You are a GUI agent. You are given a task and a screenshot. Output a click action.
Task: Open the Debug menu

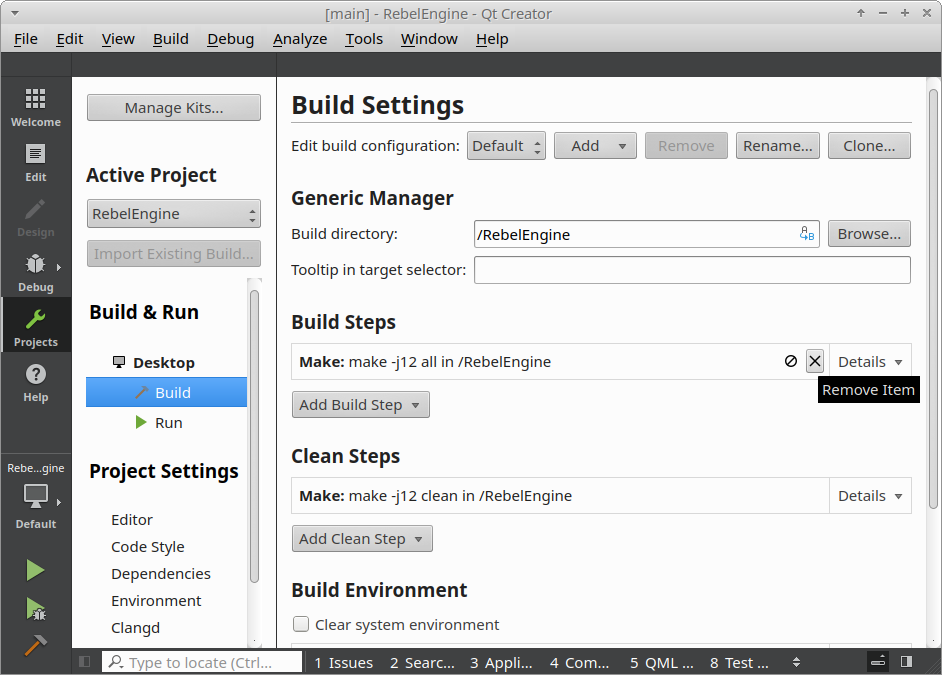pos(231,39)
